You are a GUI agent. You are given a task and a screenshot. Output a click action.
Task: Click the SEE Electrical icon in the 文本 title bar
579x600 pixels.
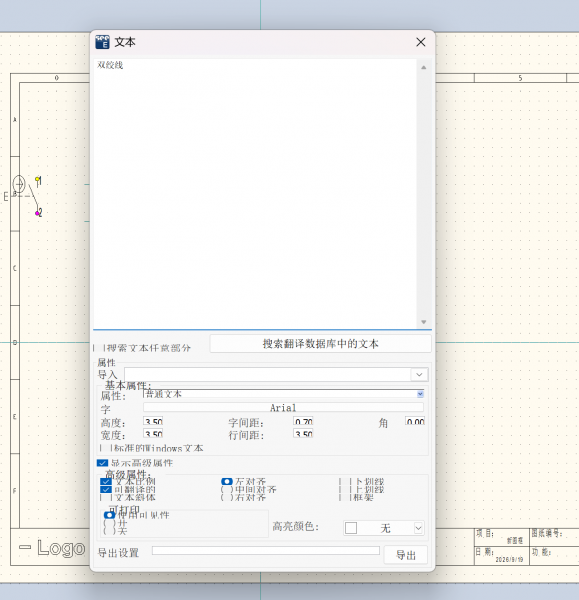click(x=103, y=42)
